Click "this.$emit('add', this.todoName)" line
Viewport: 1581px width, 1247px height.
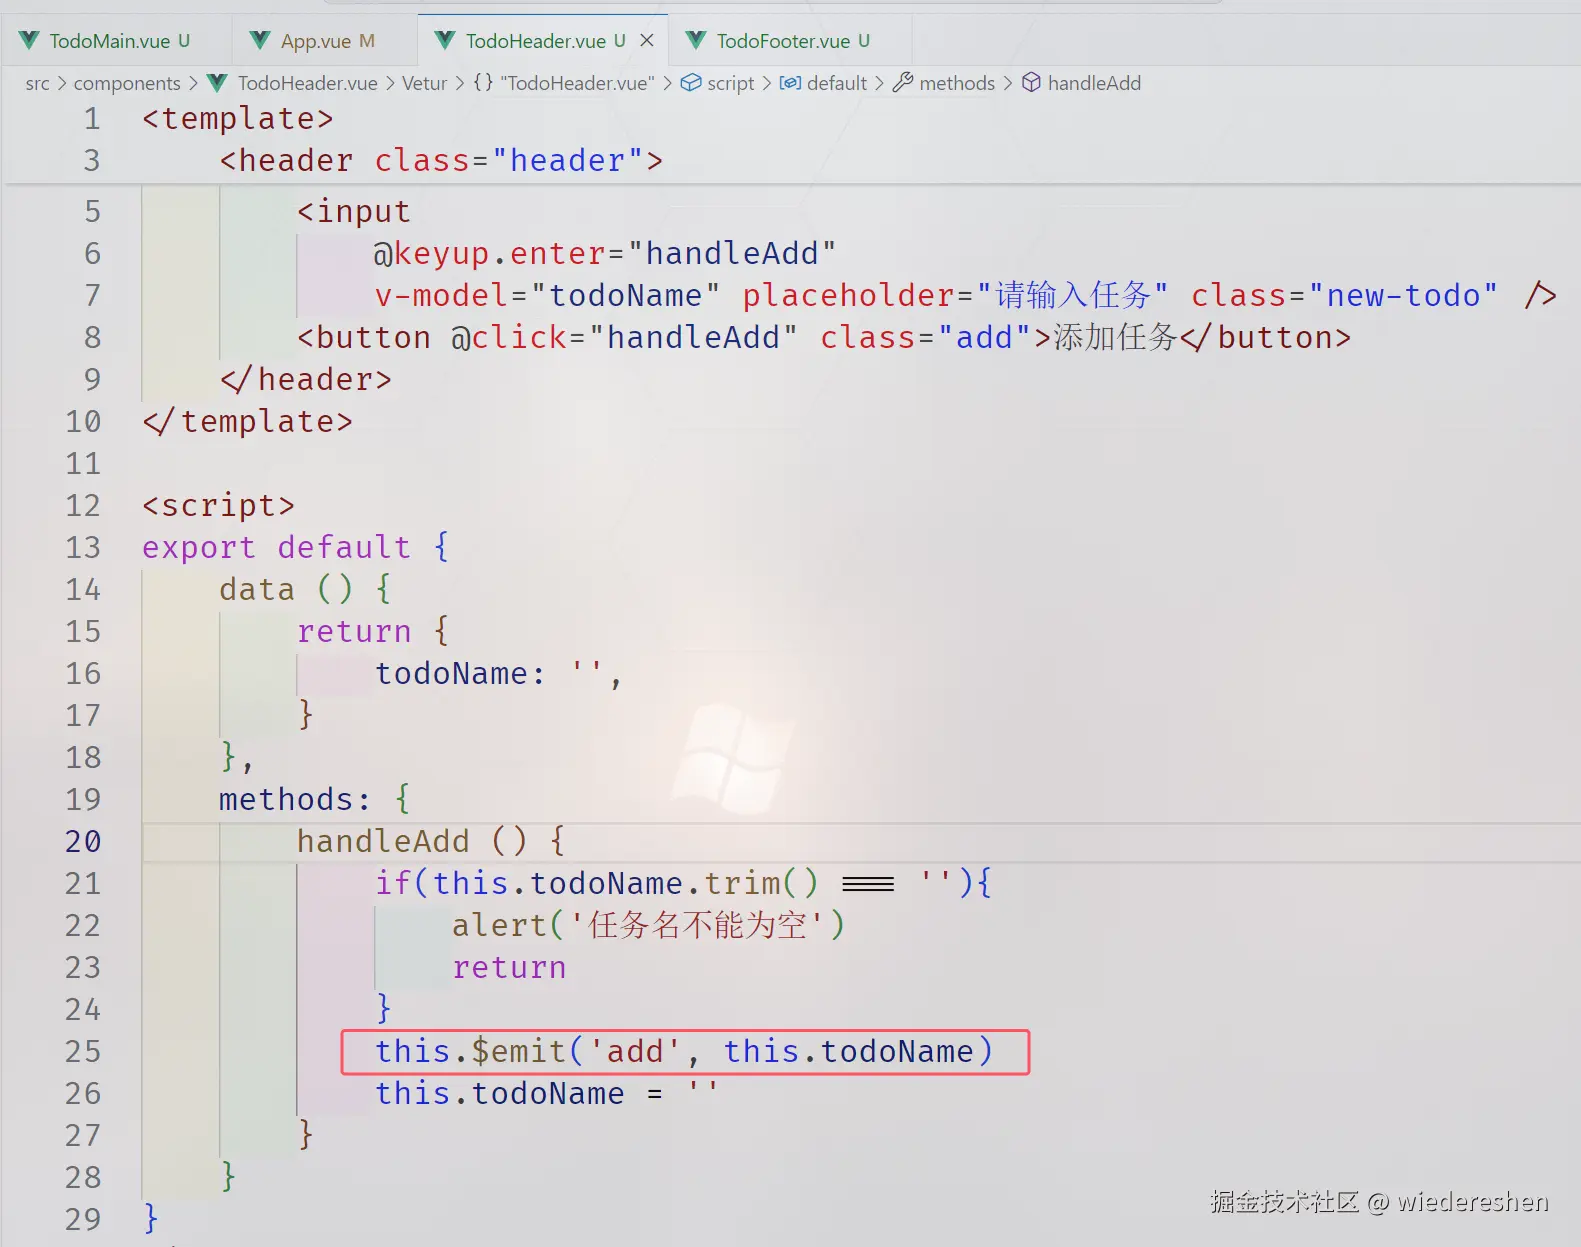[x=685, y=1051]
